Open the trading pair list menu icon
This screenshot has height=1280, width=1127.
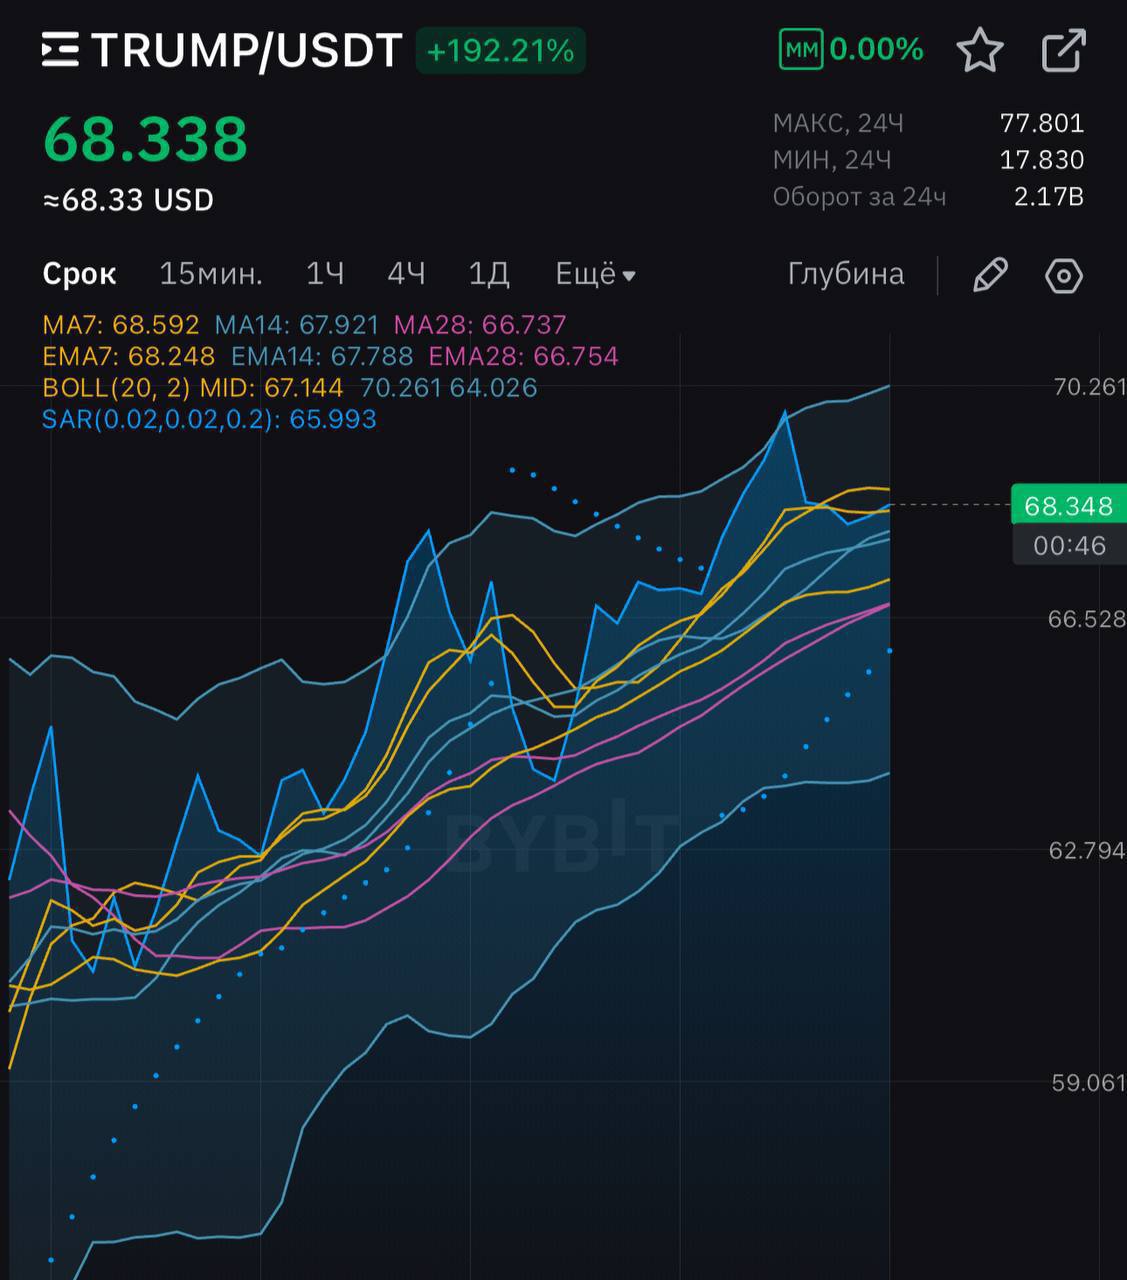coord(60,50)
